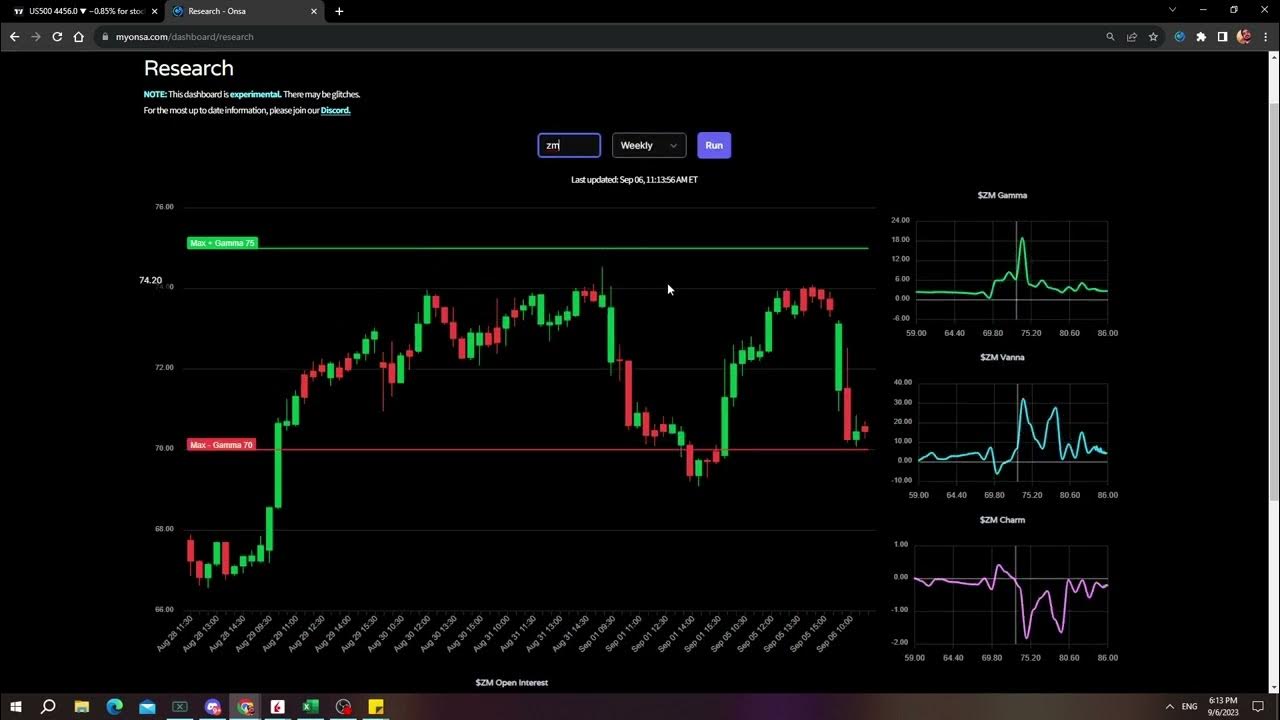Bookmark this tab with the star
Viewport: 1280px width, 720px height.
pos(1153,37)
